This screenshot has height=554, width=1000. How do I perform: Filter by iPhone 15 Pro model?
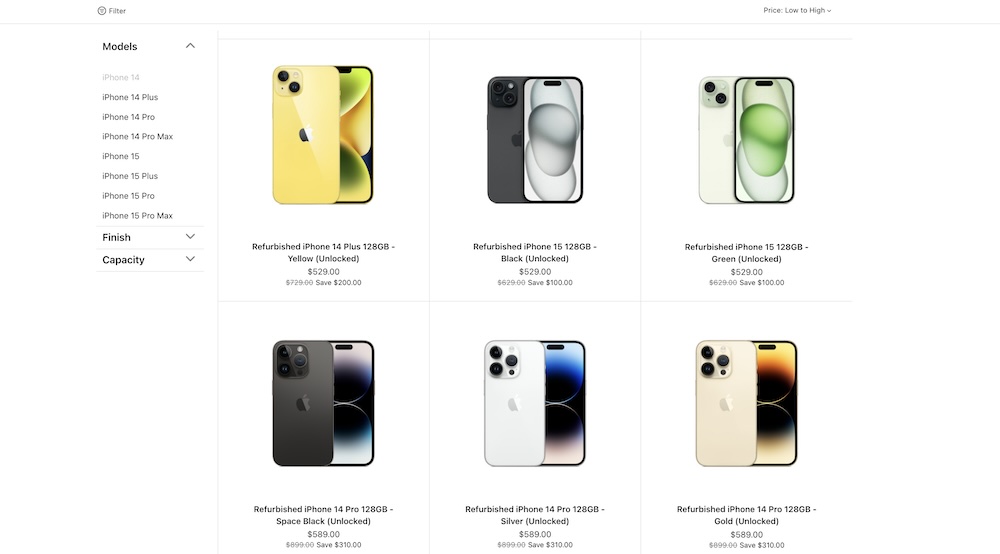pyautogui.click(x=128, y=196)
